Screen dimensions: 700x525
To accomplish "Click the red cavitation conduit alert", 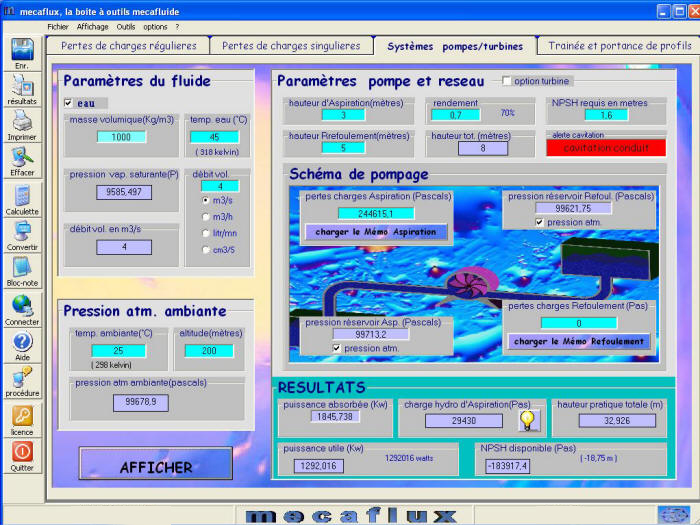I will coord(606,148).
